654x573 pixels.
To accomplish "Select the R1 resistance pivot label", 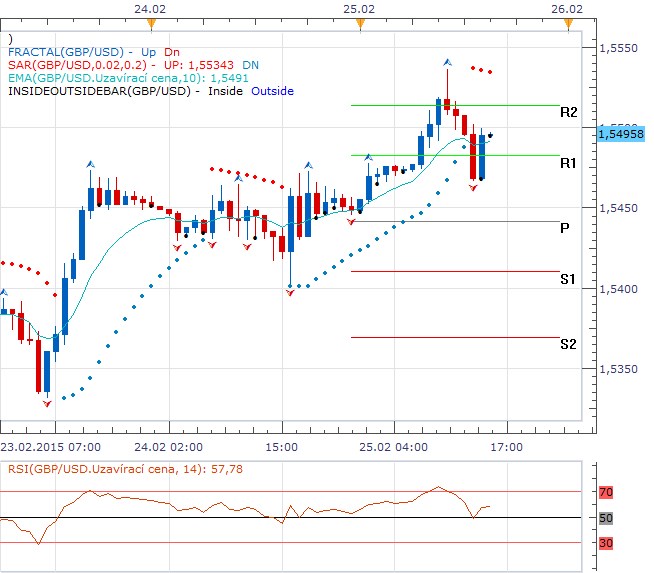I will 568,162.
